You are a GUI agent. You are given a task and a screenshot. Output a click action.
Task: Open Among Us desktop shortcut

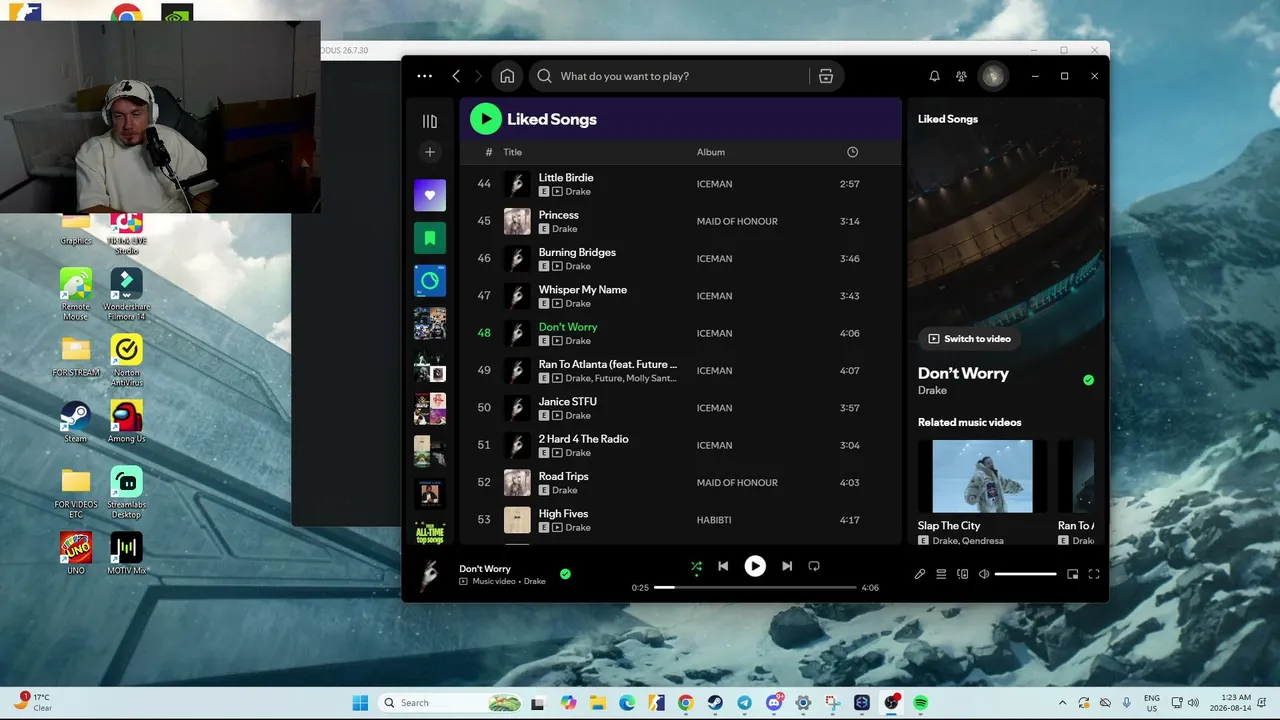[126, 422]
